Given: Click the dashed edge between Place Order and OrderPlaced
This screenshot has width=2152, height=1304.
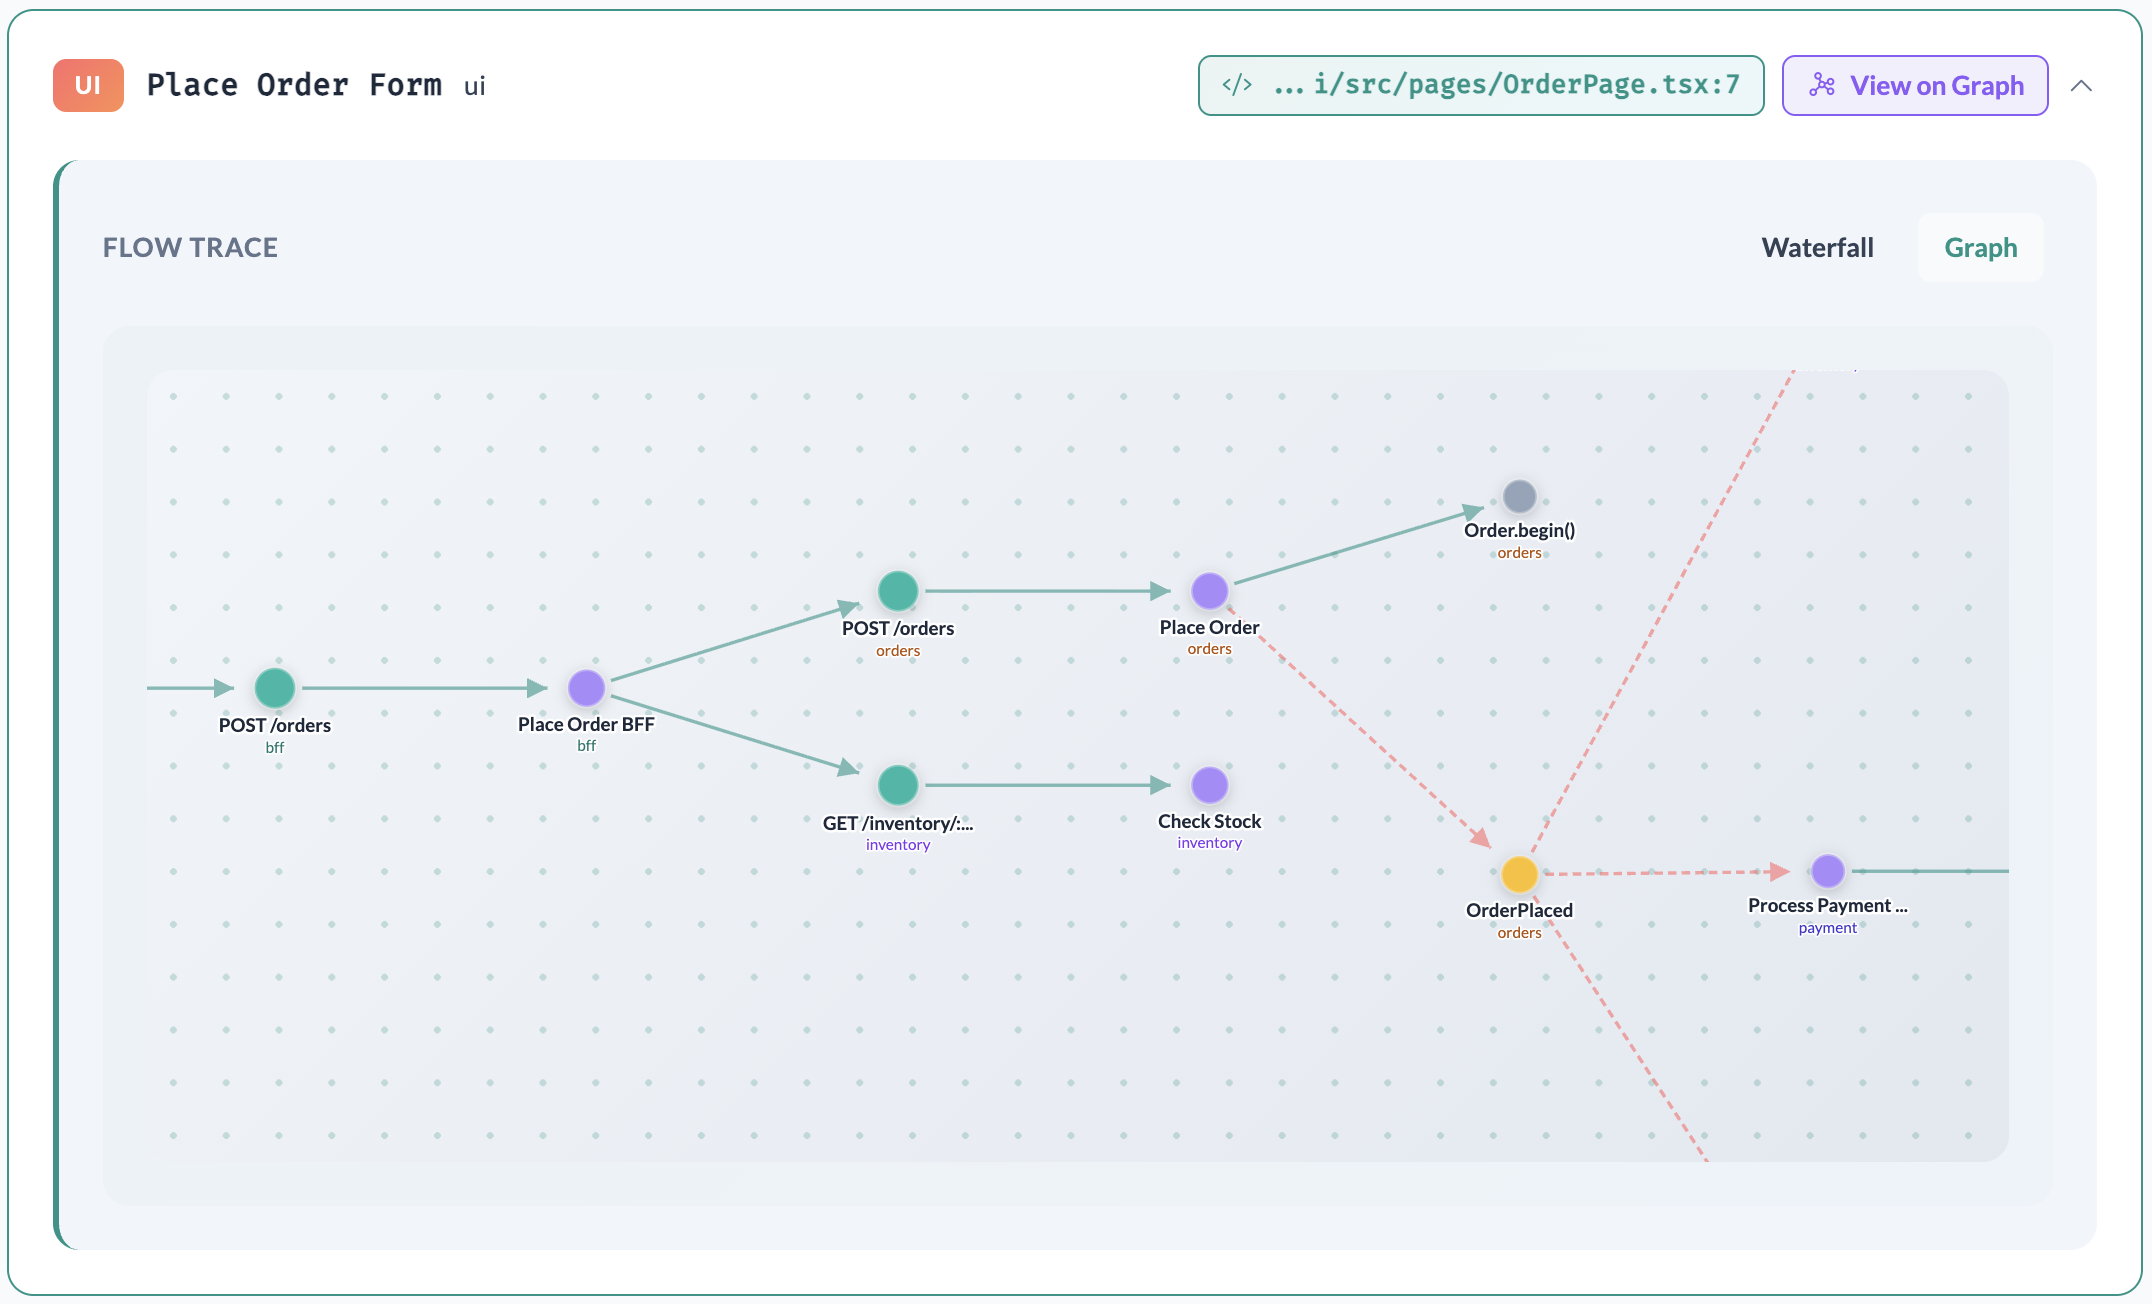Looking at the screenshot, I should pos(1360,730).
